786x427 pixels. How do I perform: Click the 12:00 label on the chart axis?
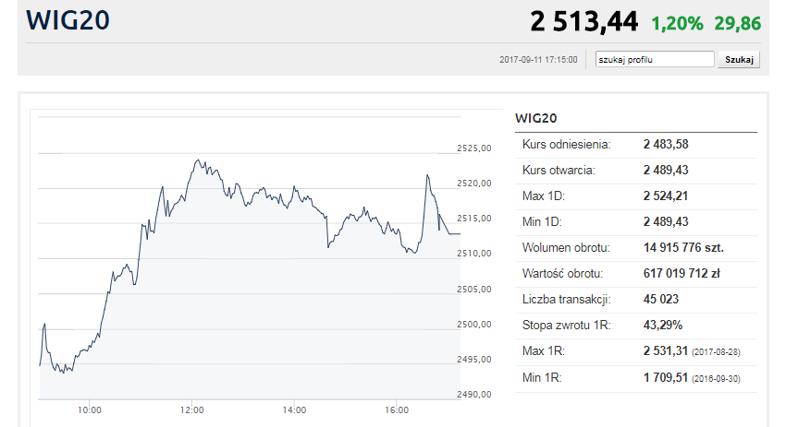click(x=192, y=410)
